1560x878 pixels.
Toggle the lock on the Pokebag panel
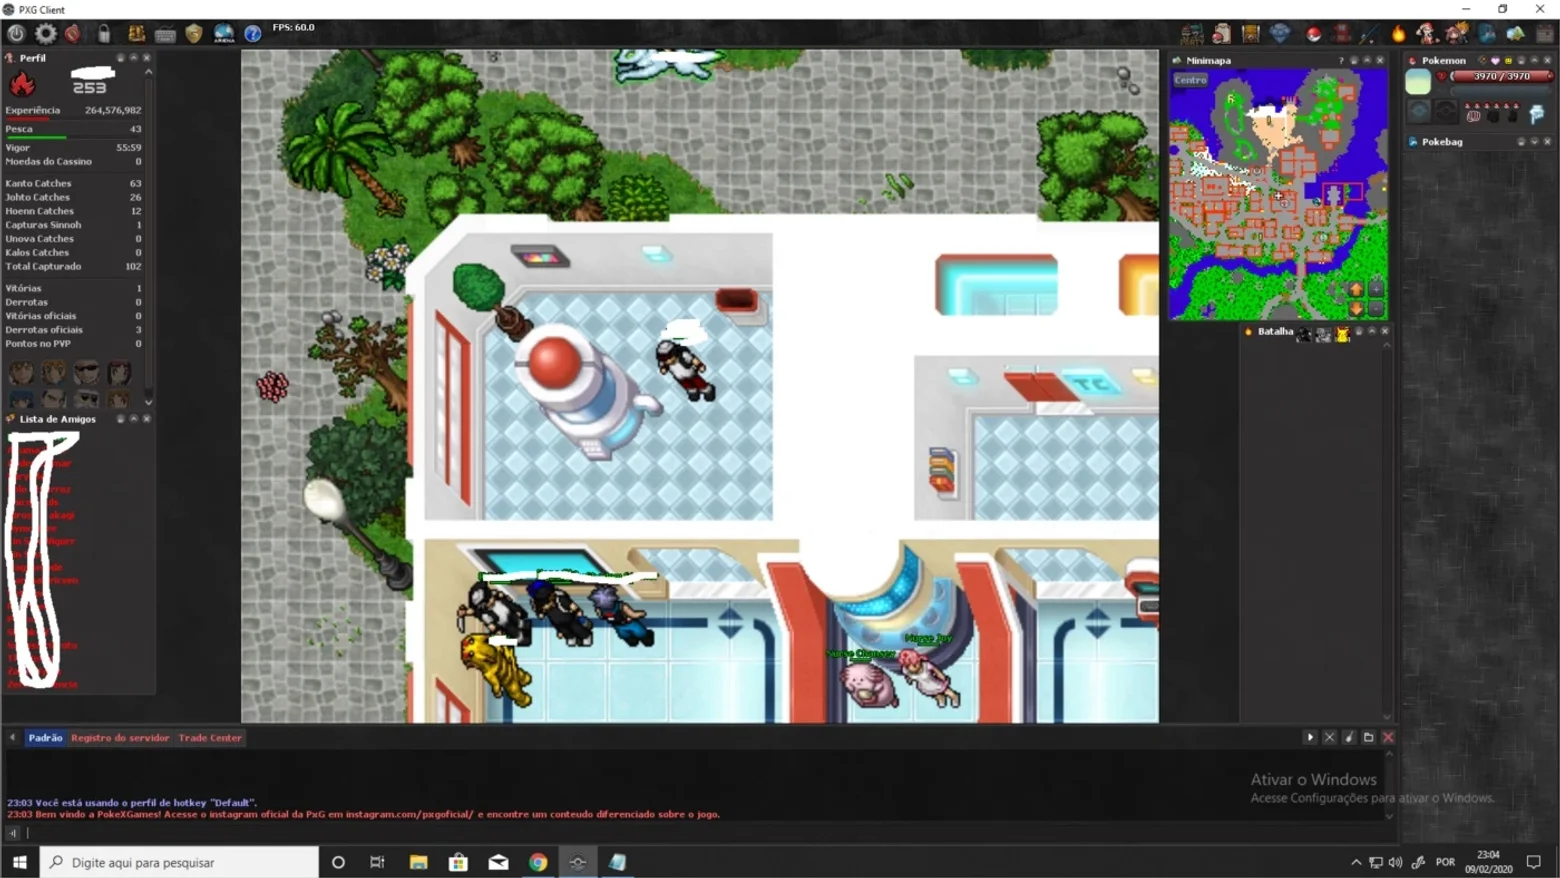coord(1522,142)
